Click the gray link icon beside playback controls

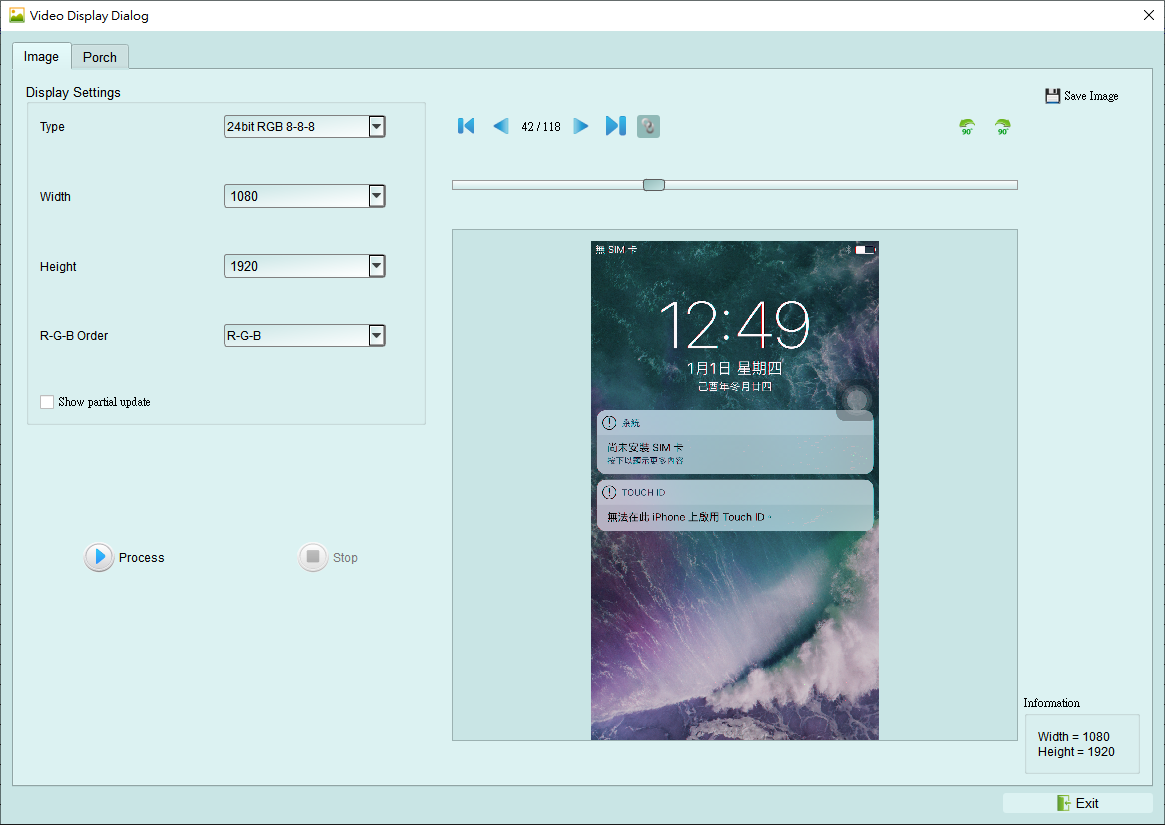pyautogui.click(x=649, y=126)
